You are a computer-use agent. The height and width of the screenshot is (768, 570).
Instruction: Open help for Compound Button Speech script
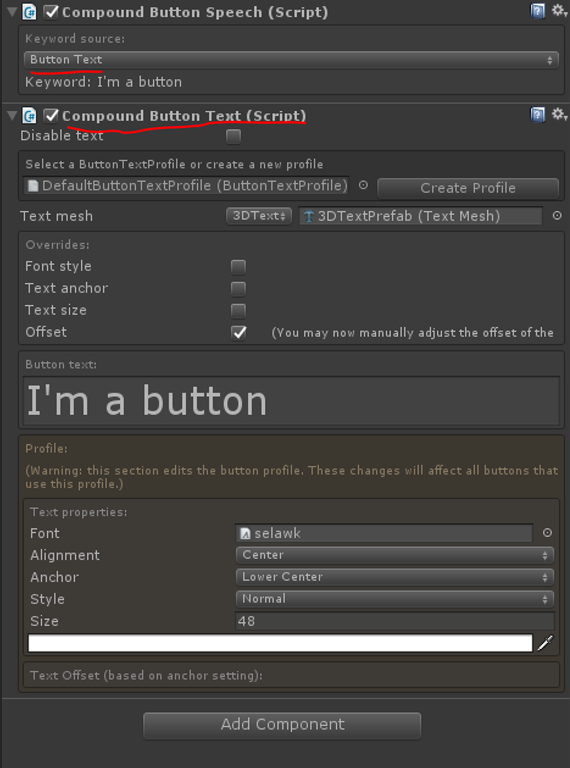tap(538, 11)
